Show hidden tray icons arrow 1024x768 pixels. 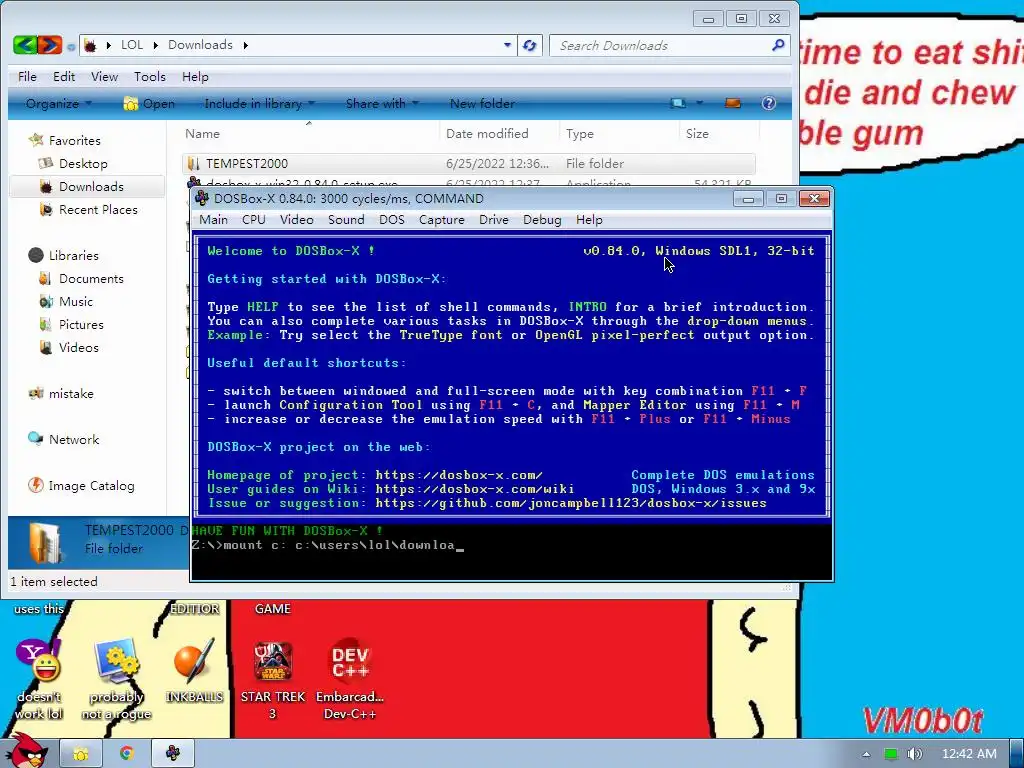pyautogui.click(x=866, y=754)
